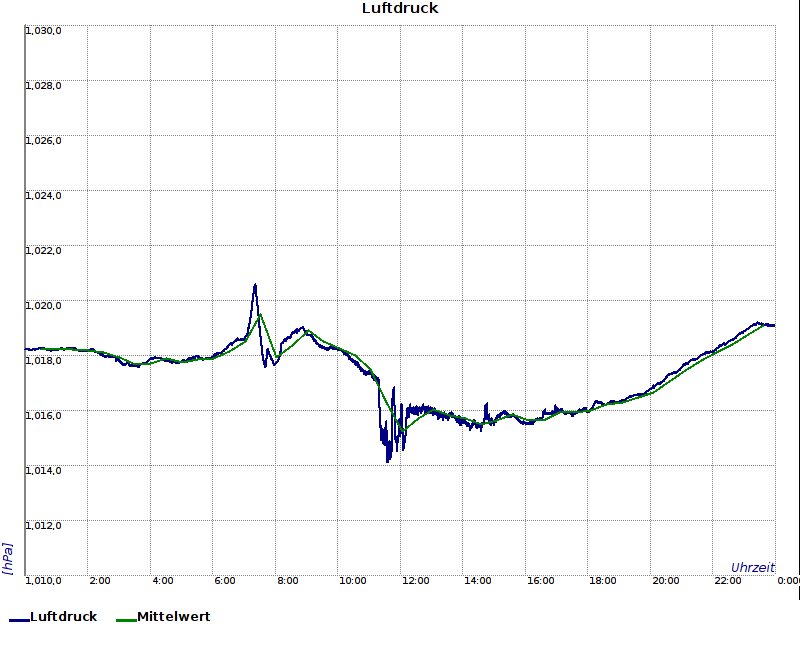This screenshot has height=650, width=800.
Task: Click the blue Luftdruck legend swatch
Action: click(19, 620)
